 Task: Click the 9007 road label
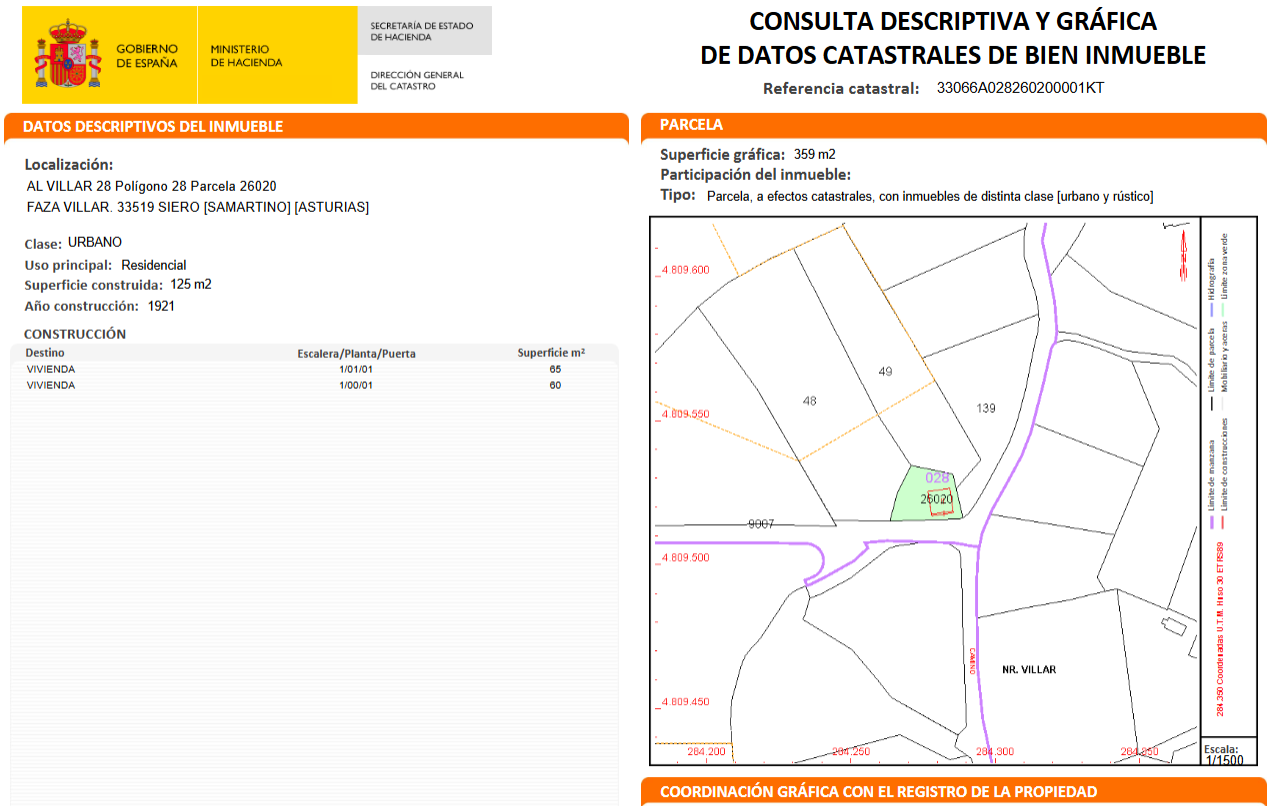(761, 523)
